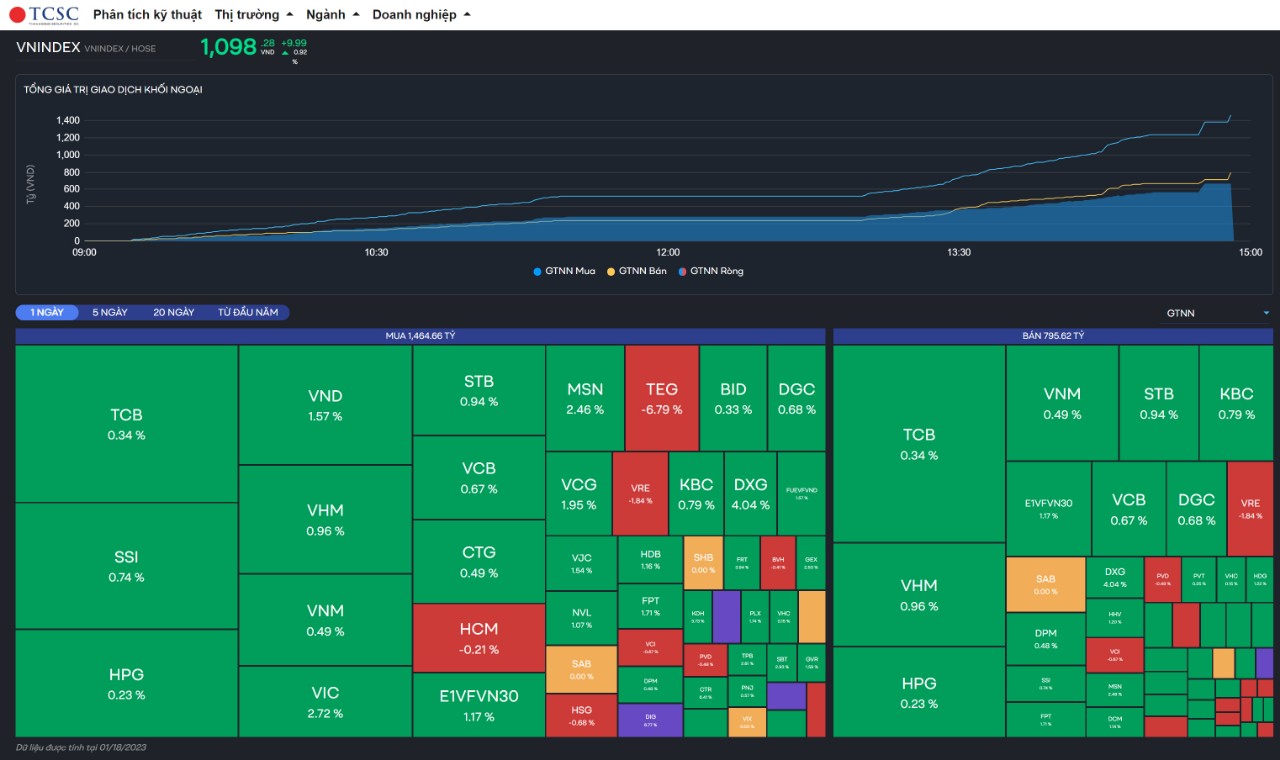The image size is (1280, 760).
Task: Select the HPG tile in the MUA treemap
Action: 126,683
